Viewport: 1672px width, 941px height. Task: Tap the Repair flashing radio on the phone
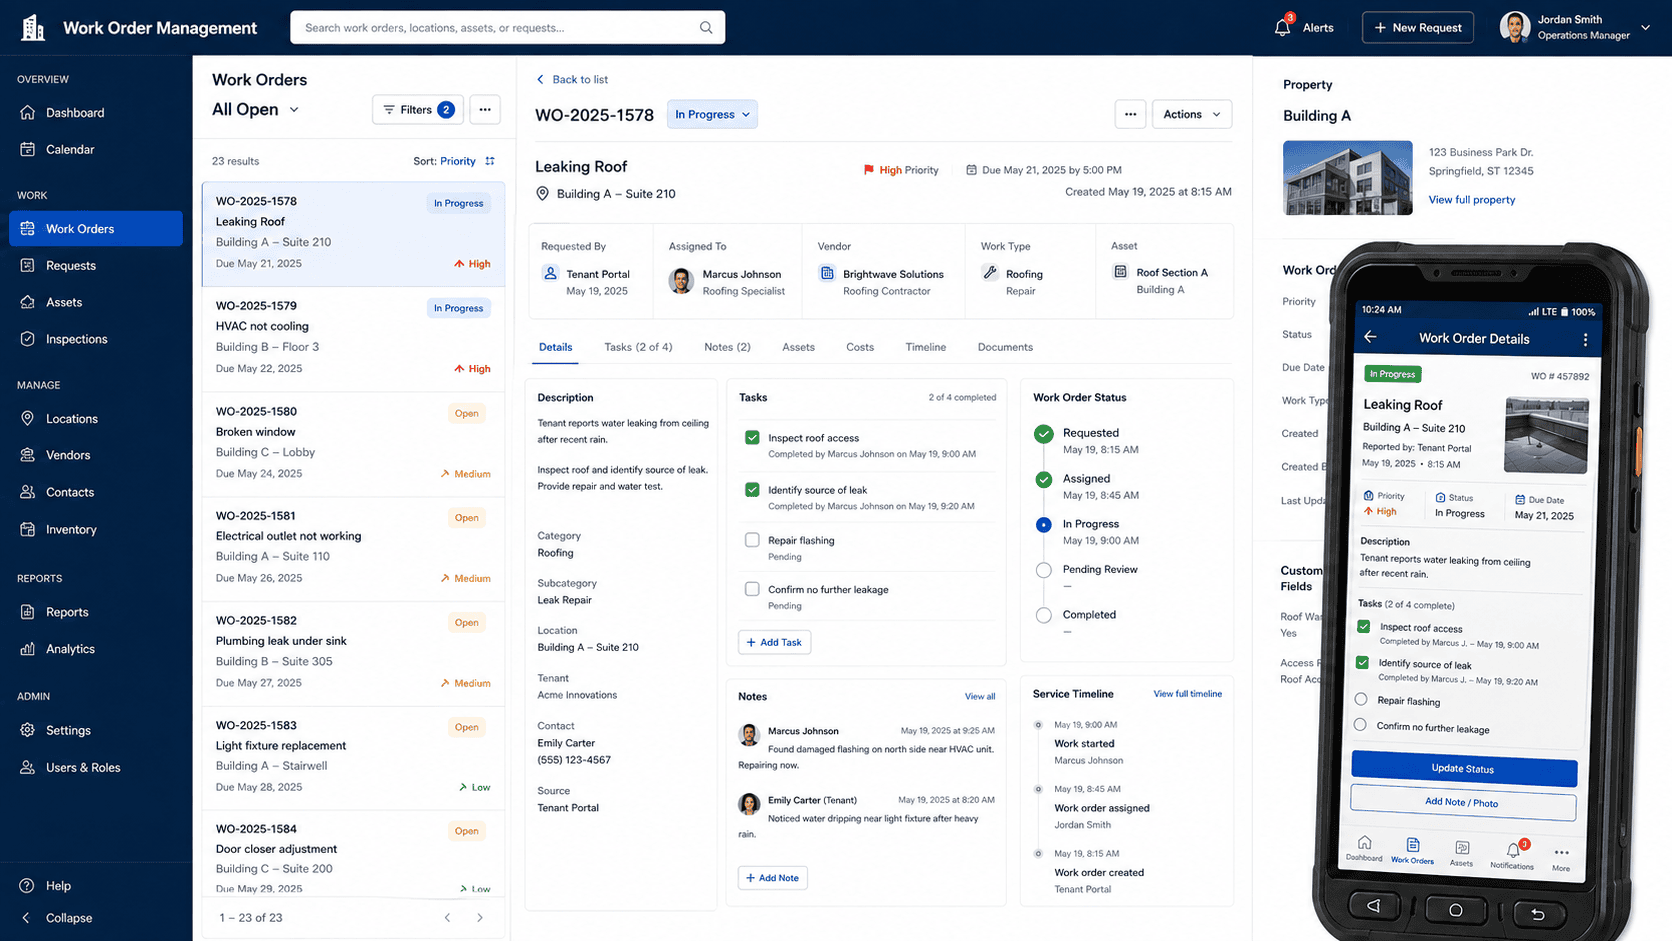pos(1361,699)
